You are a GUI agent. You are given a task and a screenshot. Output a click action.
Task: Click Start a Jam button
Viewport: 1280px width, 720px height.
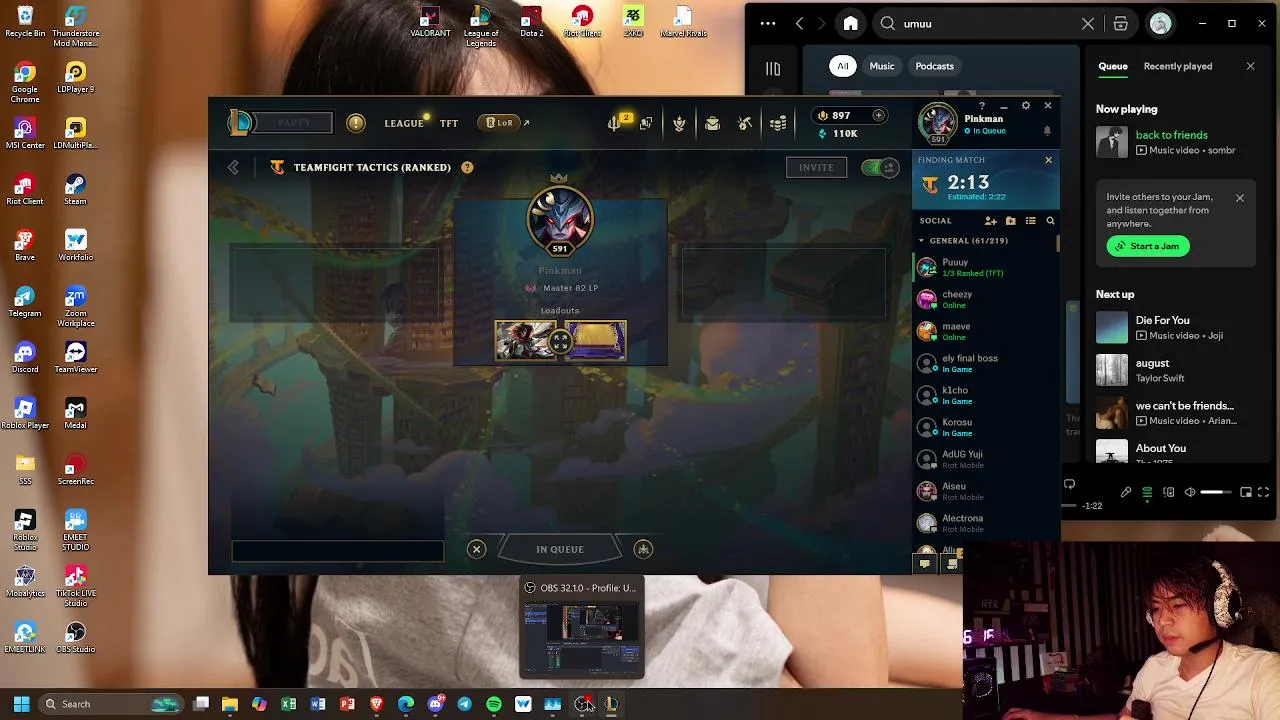pyautogui.click(x=1148, y=246)
